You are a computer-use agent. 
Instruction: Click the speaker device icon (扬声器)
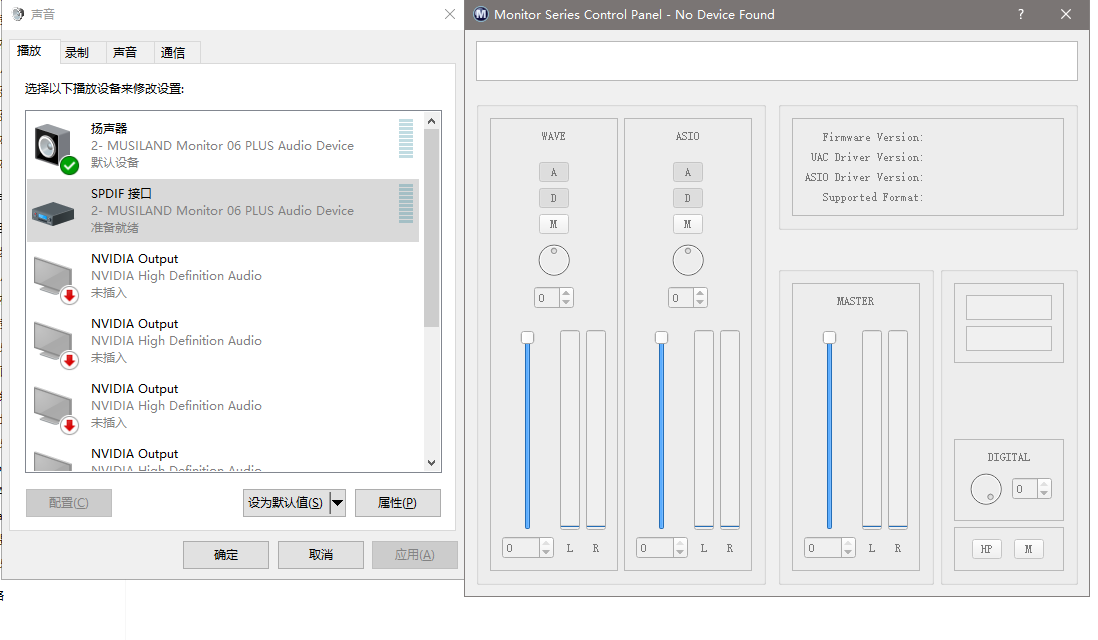[54, 147]
